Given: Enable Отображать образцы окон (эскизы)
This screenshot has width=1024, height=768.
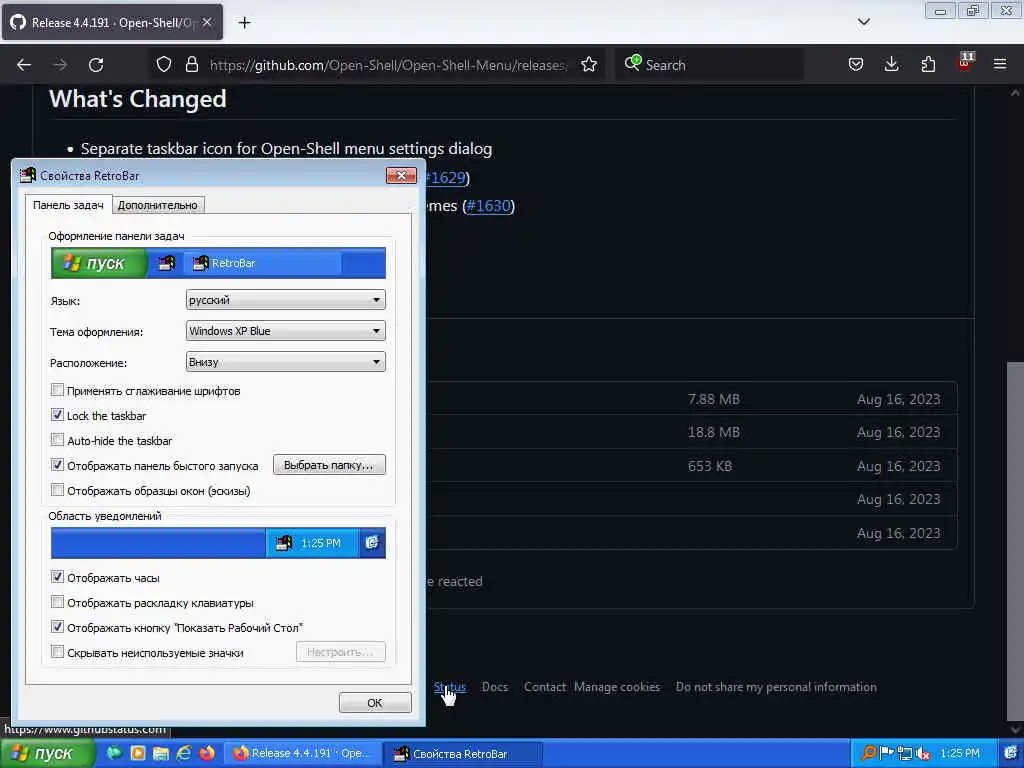Looking at the screenshot, I should coord(57,490).
